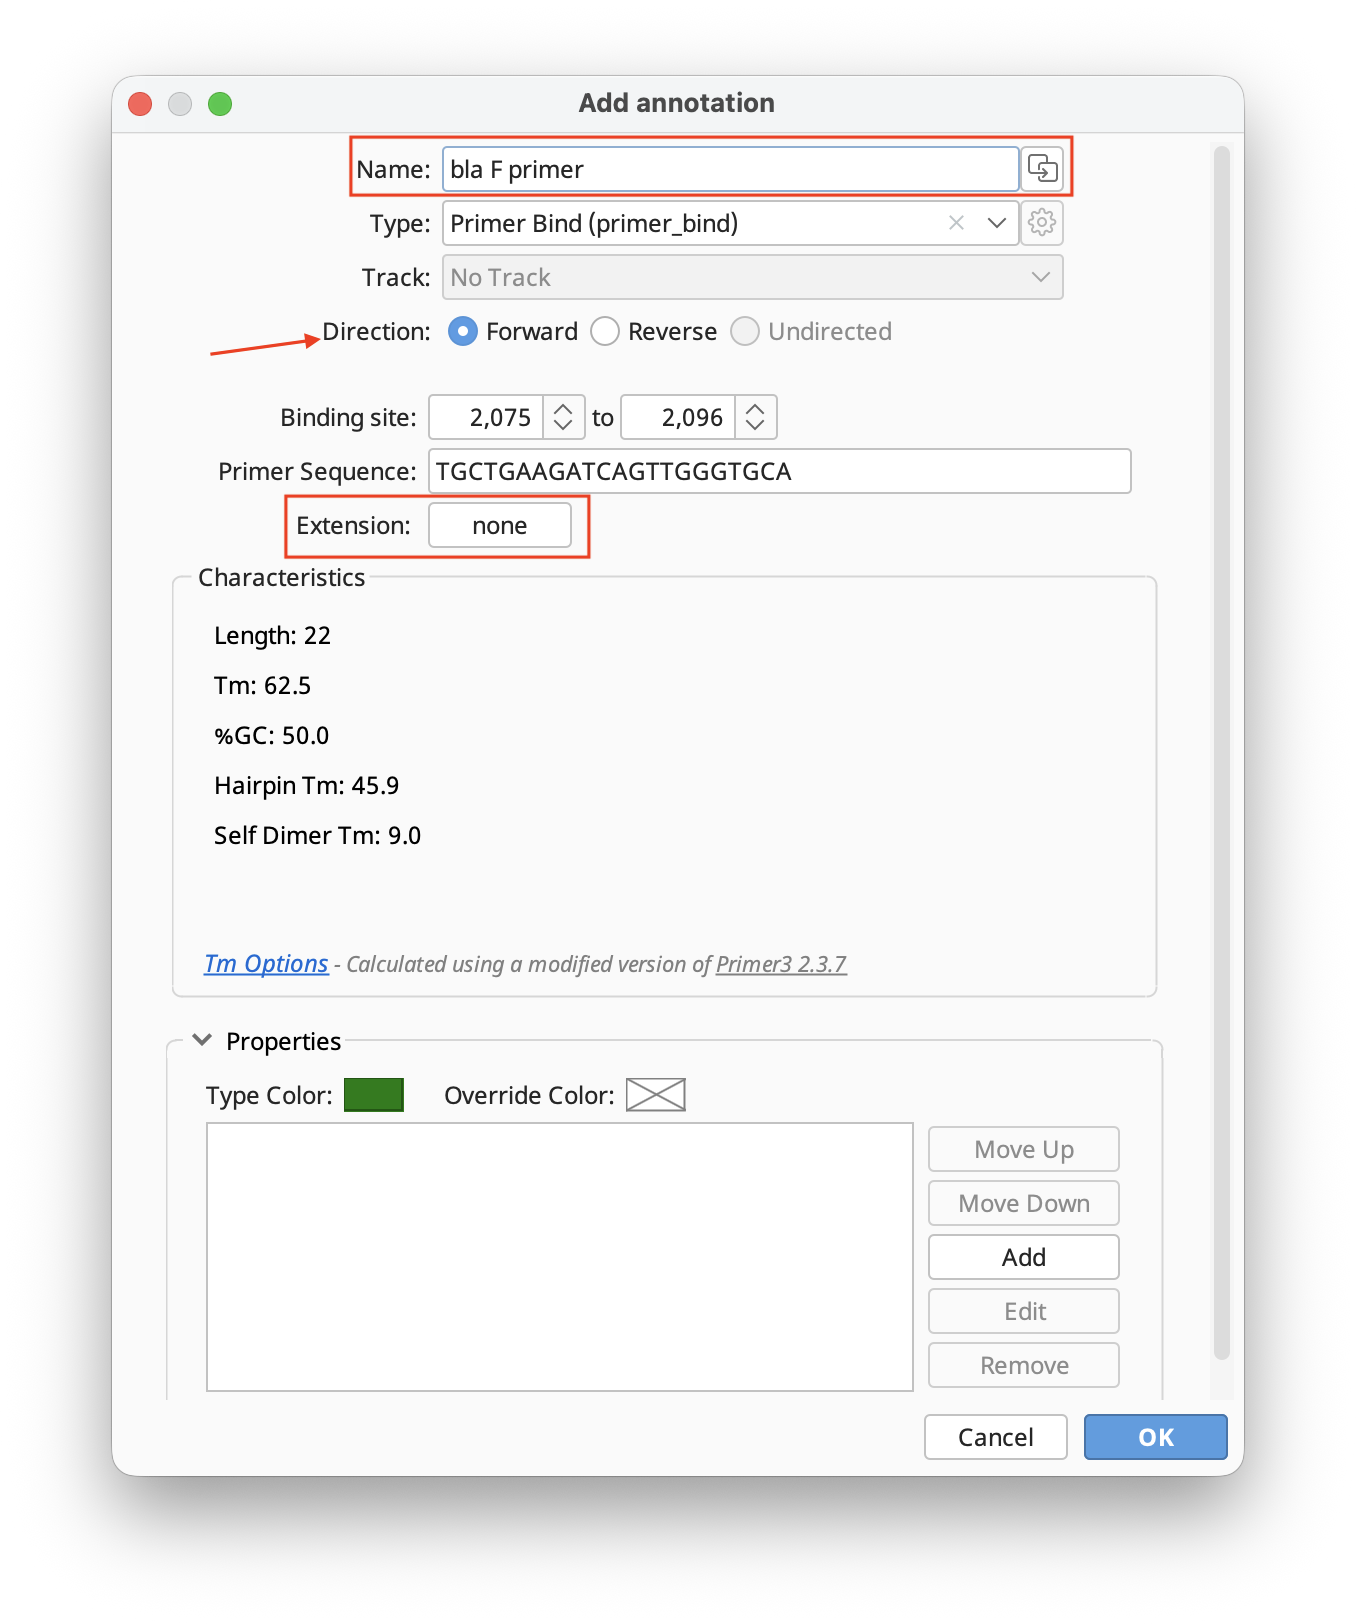Open the gear settings next to Type
This screenshot has width=1356, height=1624.
click(1042, 222)
